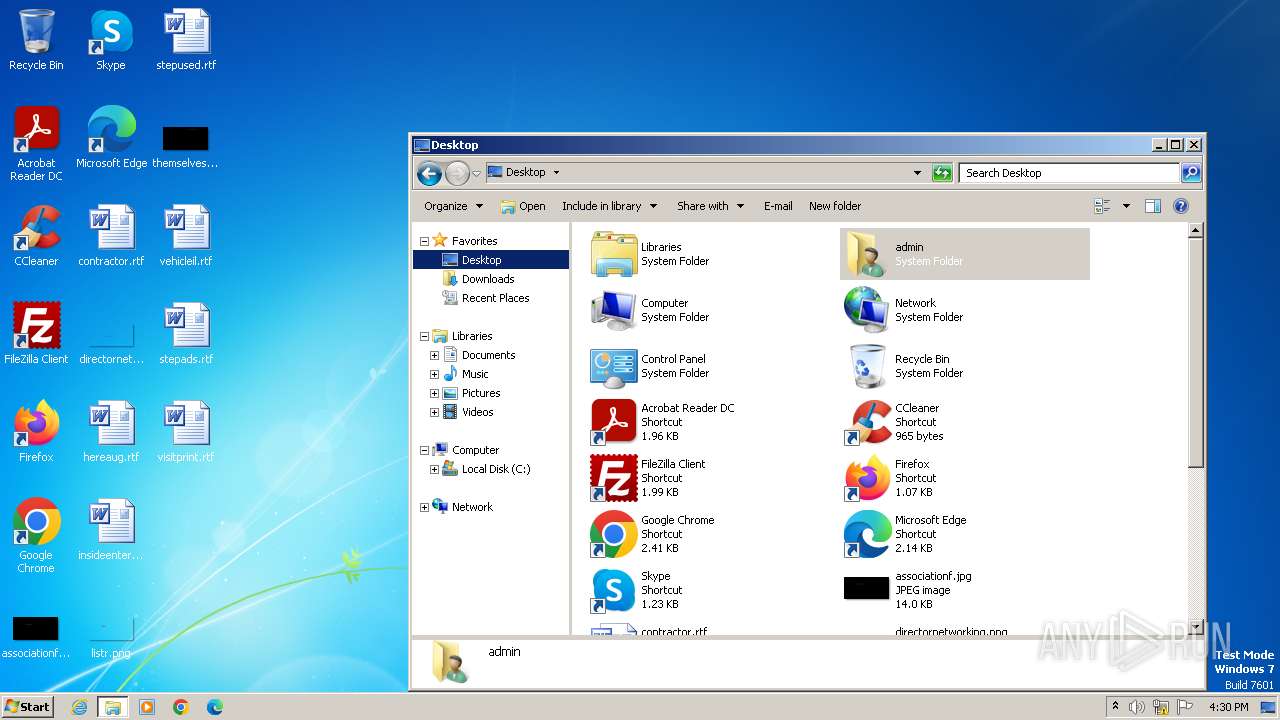This screenshot has height=720, width=1280.
Task: Select visitprint.rtf file on desktop
Action: [x=186, y=432]
